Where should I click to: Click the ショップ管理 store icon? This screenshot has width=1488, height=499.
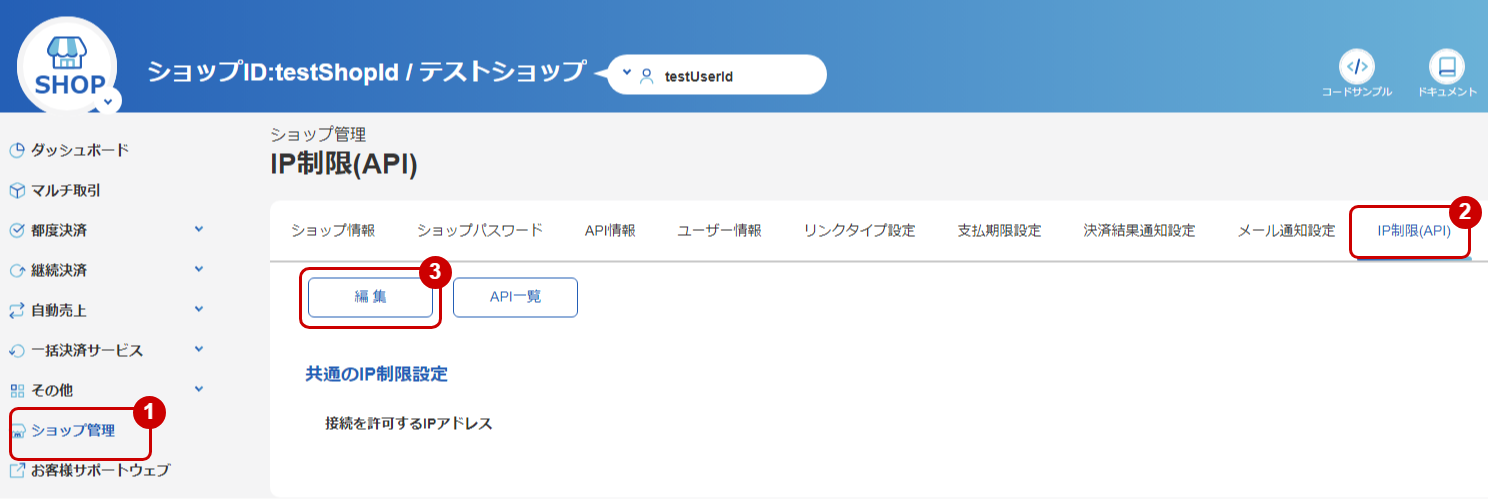(x=17, y=432)
